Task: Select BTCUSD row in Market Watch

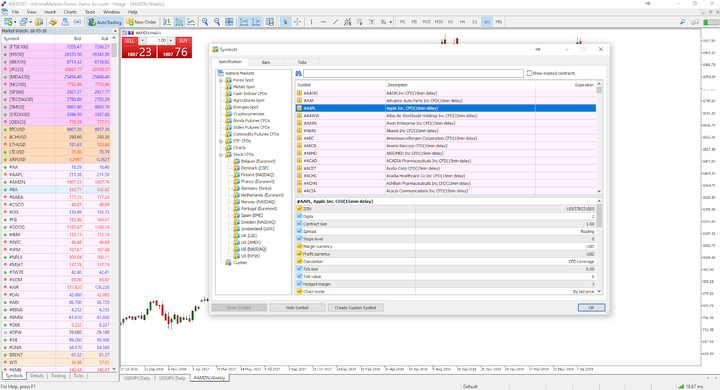Action: point(57,130)
